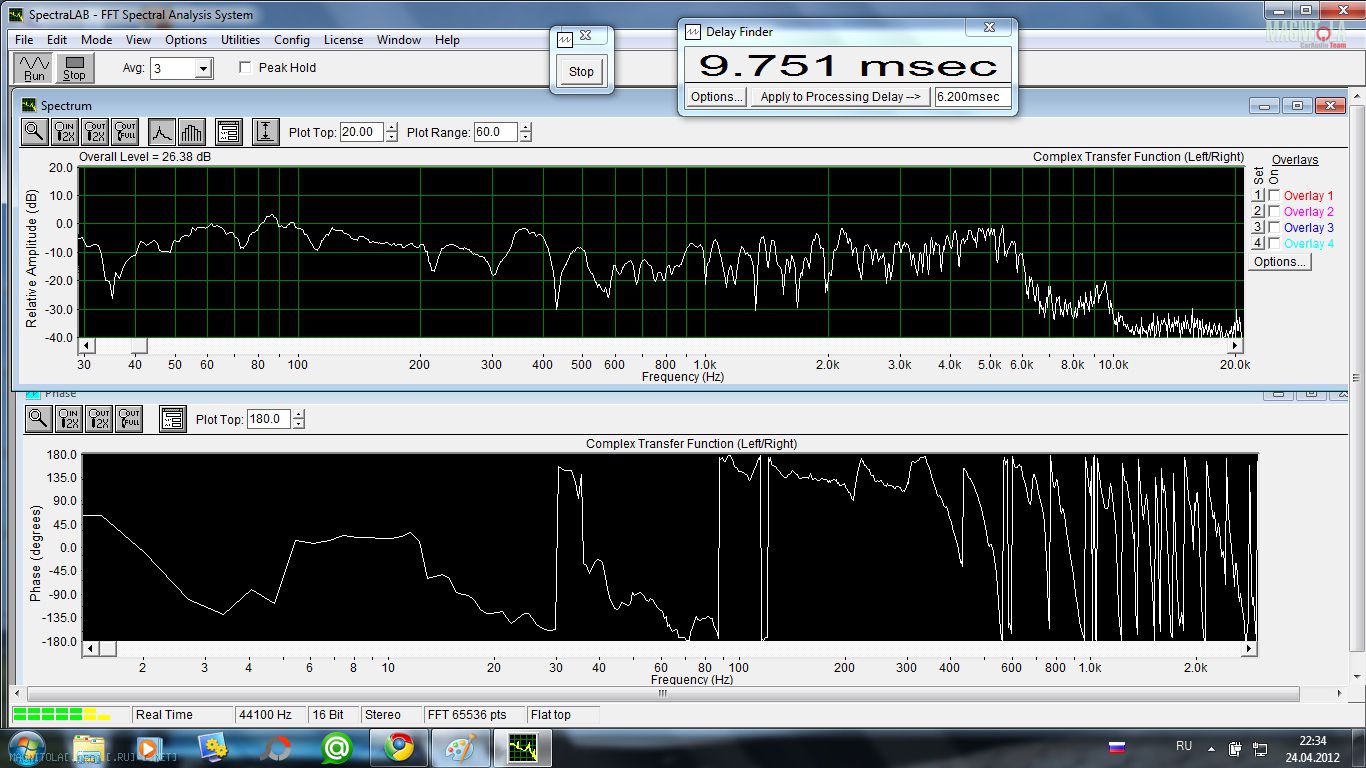Open Windows Explorer from taskbar
This screenshot has width=1366, height=768.
point(90,747)
